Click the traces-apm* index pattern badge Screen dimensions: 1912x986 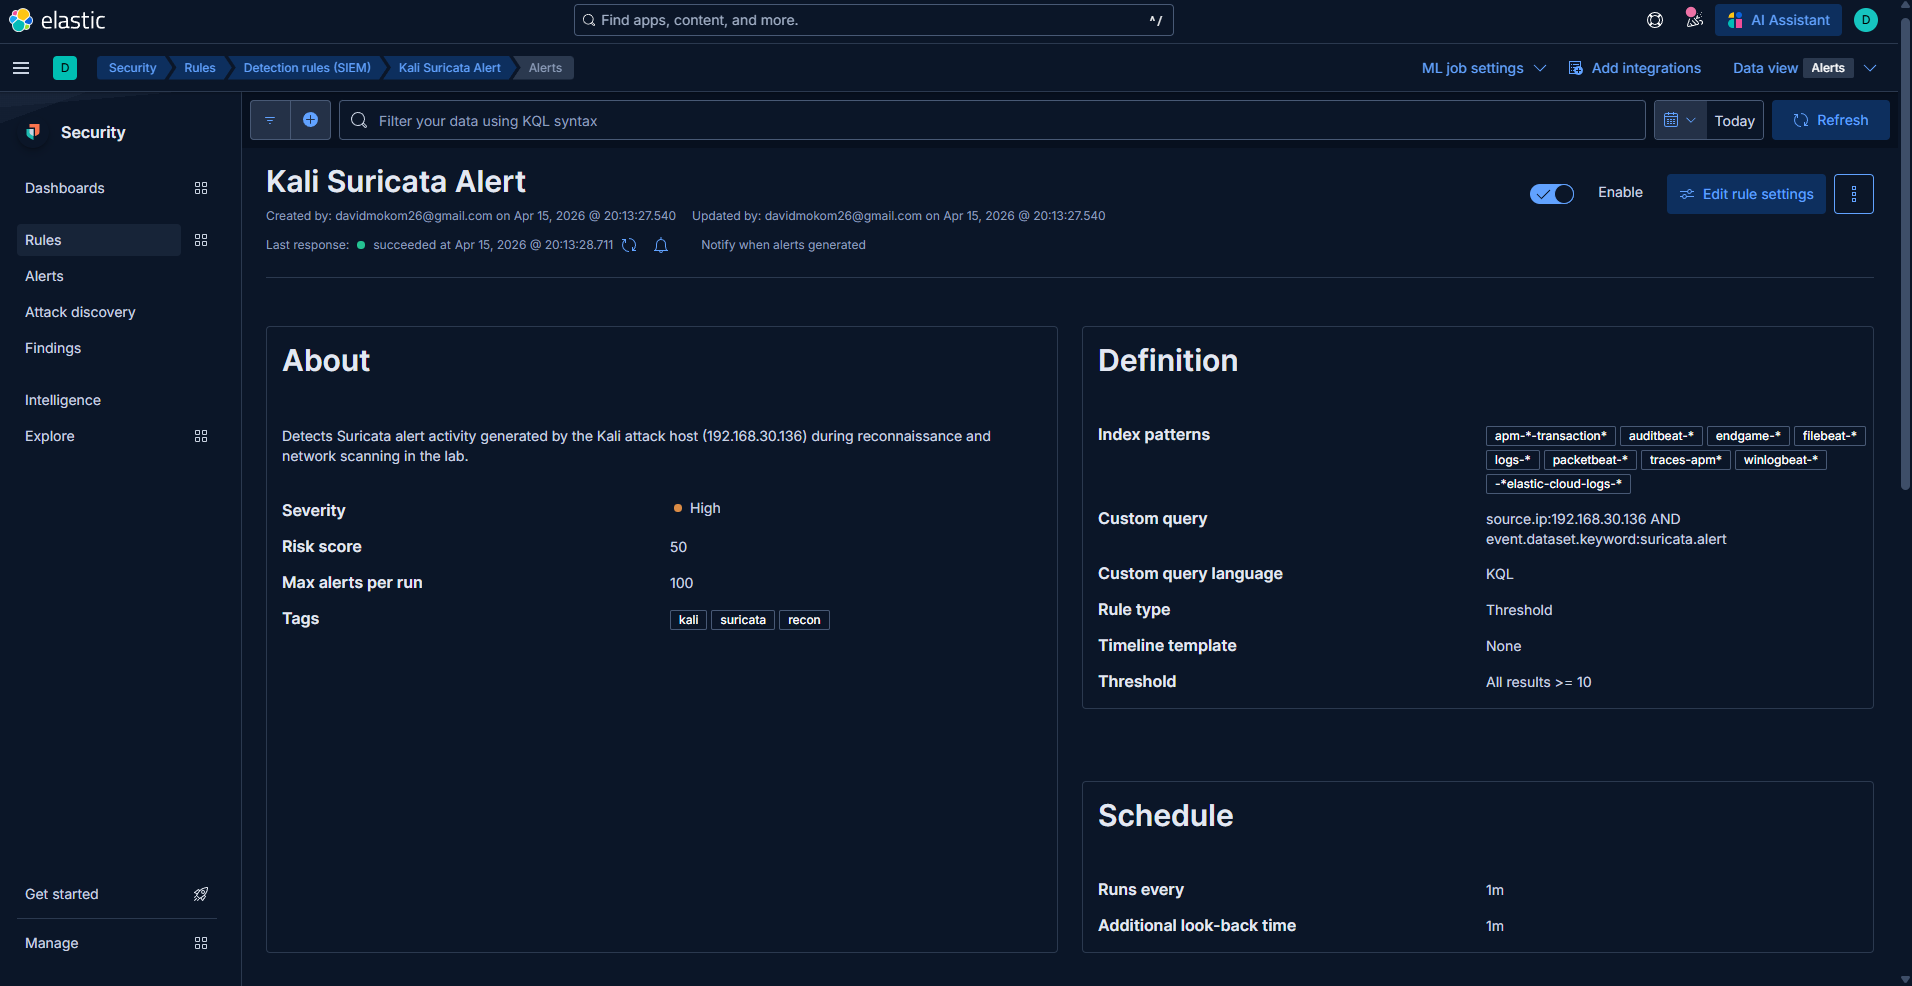click(1686, 460)
